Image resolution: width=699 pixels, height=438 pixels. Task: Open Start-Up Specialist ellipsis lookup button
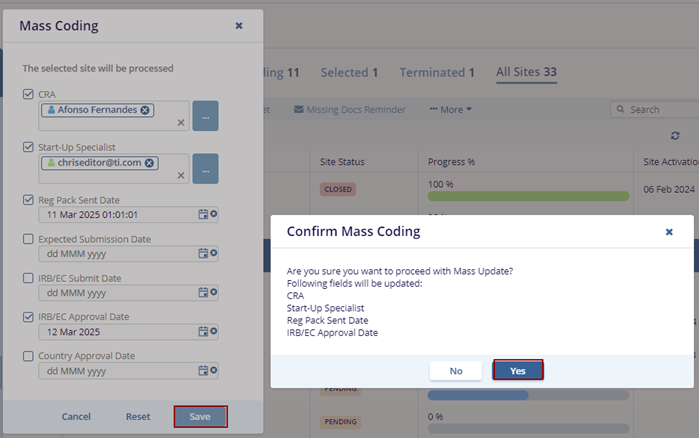point(205,169)
